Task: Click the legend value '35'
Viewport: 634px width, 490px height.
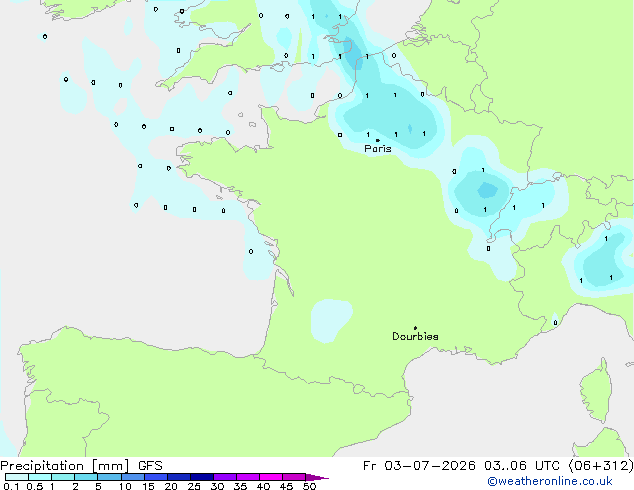Action: 240,486
